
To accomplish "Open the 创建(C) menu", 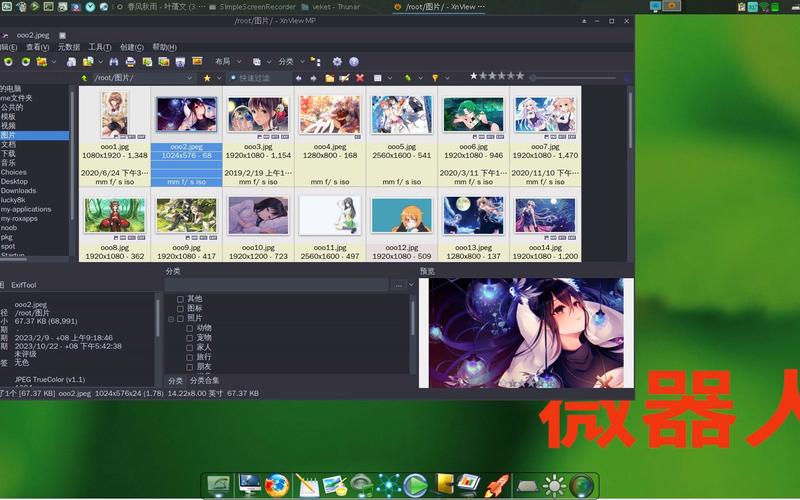I will click(132, 47).
